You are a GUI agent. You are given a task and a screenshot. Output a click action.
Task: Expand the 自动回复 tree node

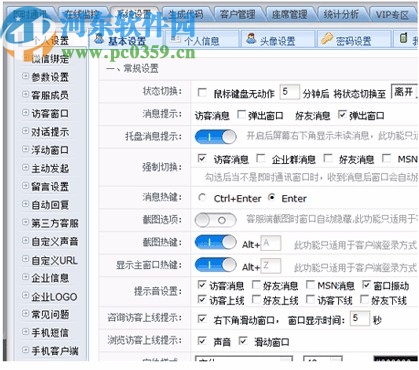25,204
